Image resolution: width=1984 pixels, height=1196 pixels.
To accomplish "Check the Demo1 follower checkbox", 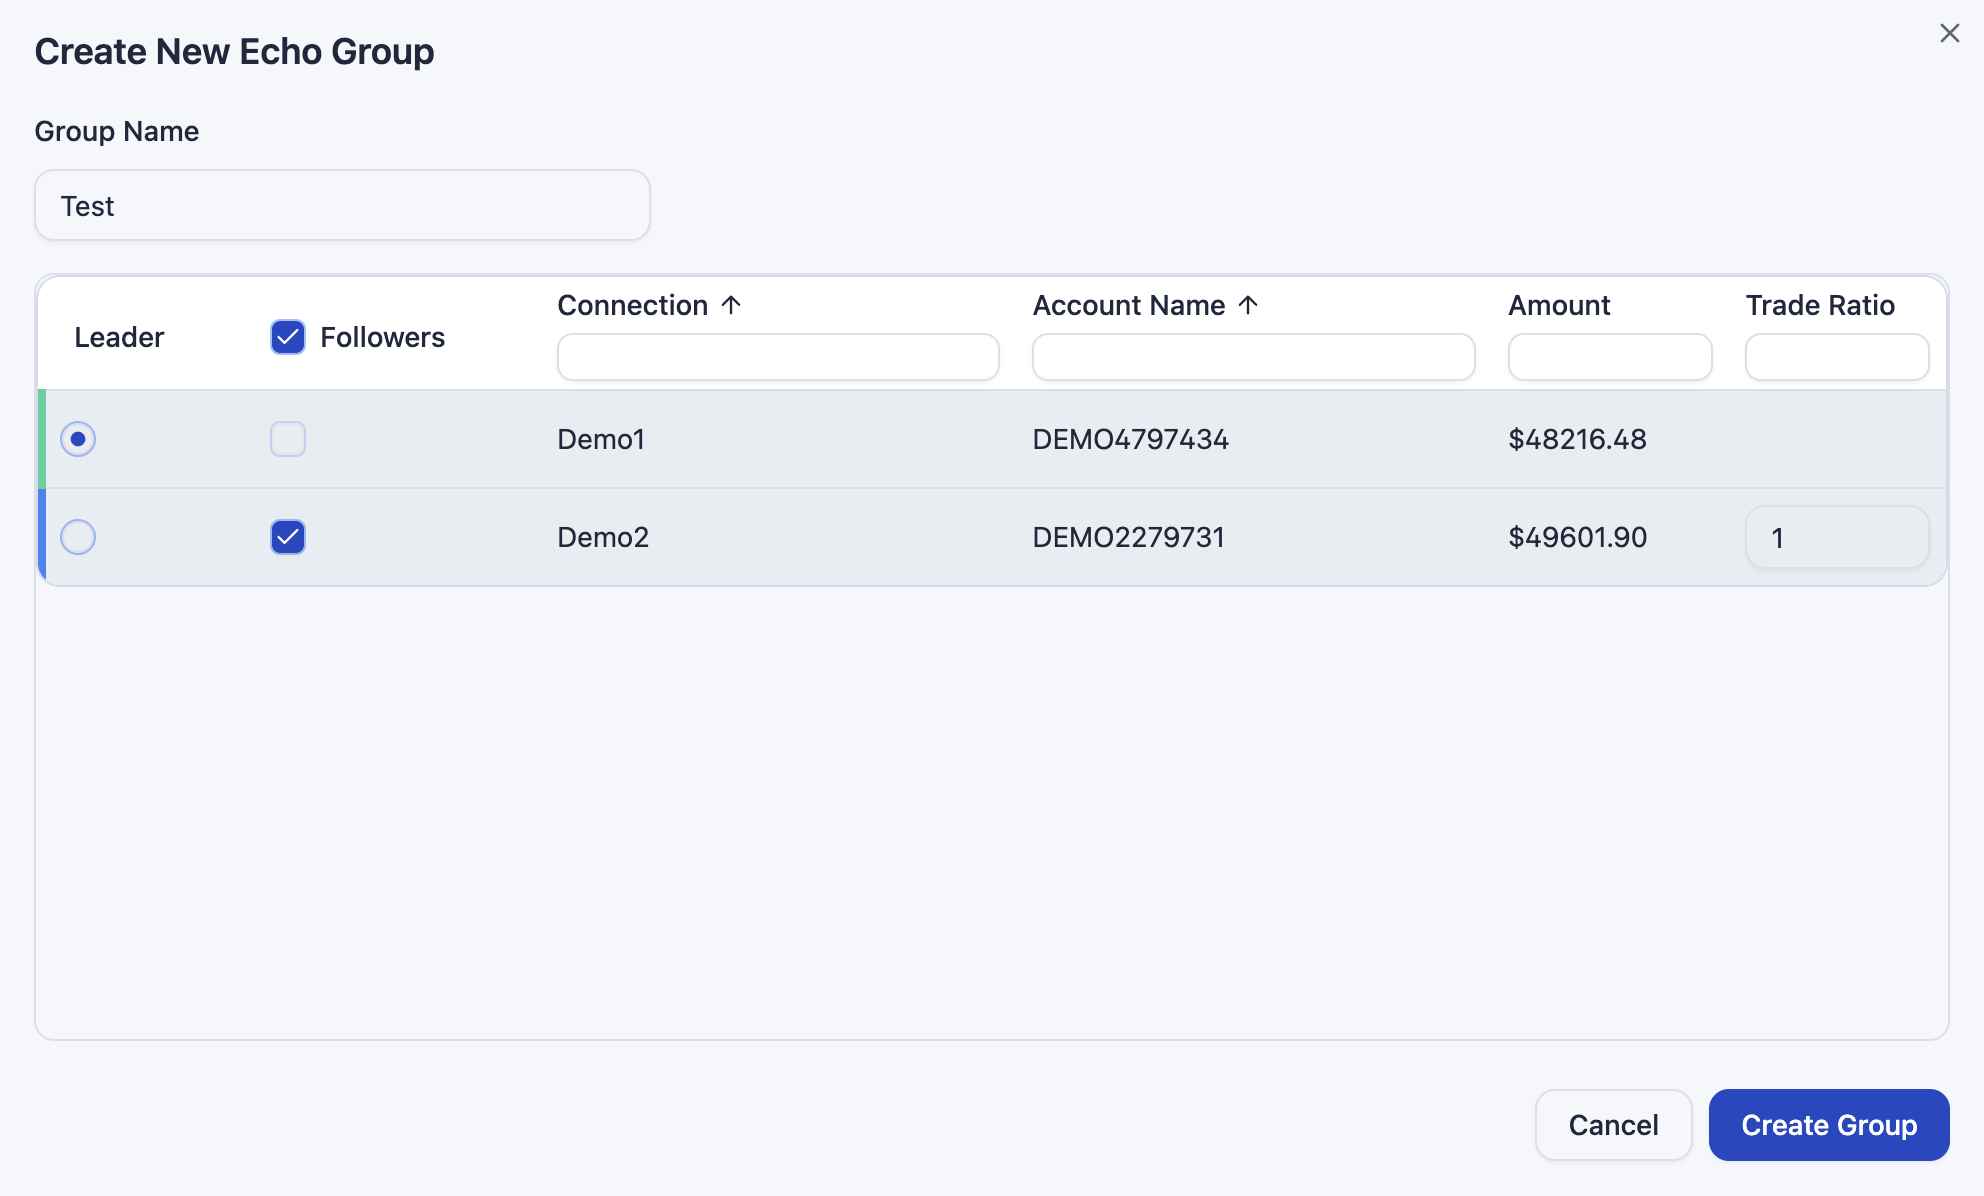I will pos(288,439).
